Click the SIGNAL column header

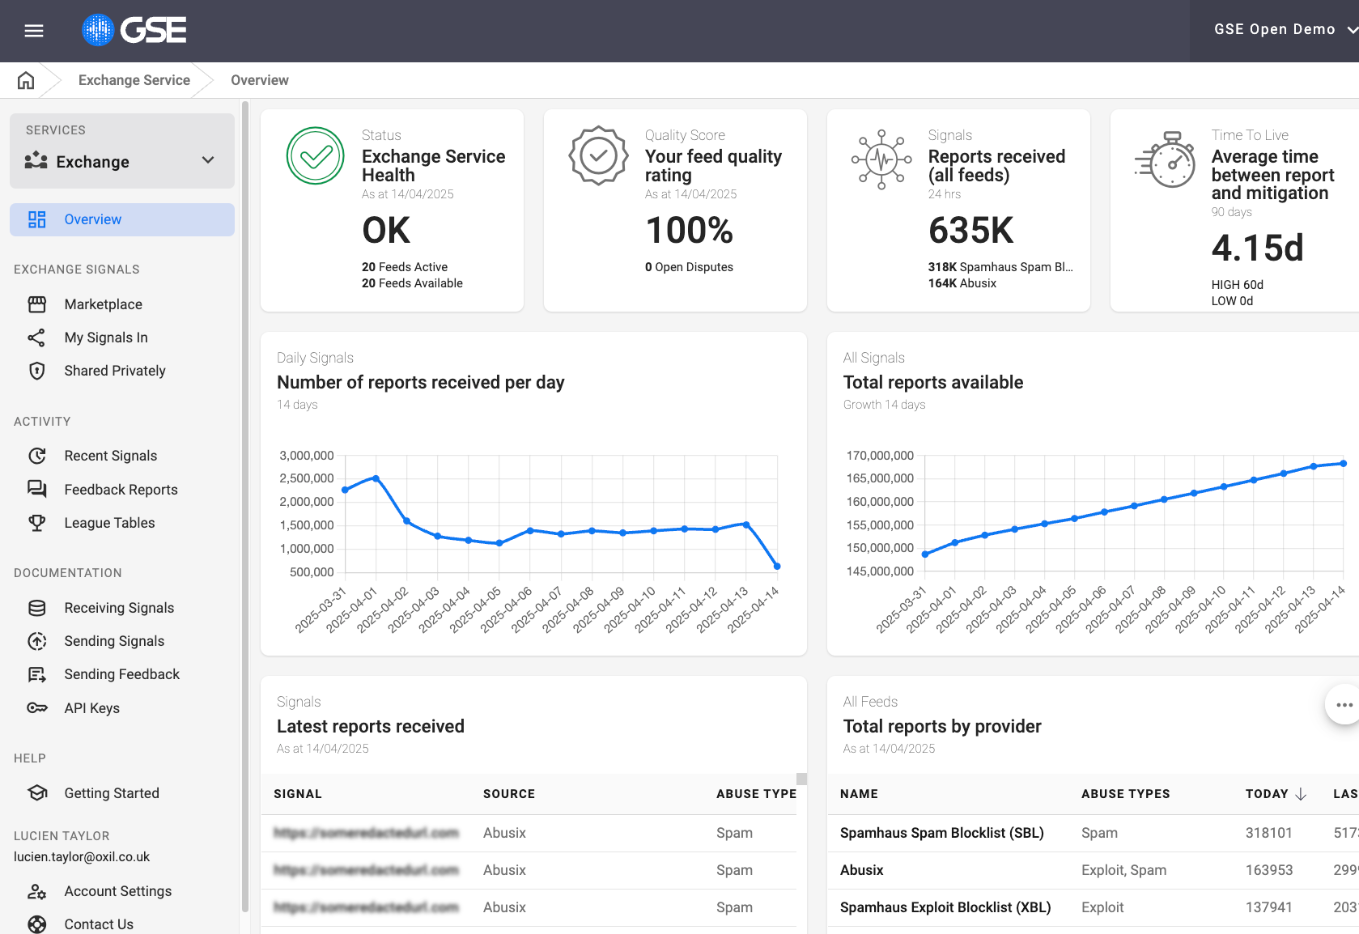298,794
